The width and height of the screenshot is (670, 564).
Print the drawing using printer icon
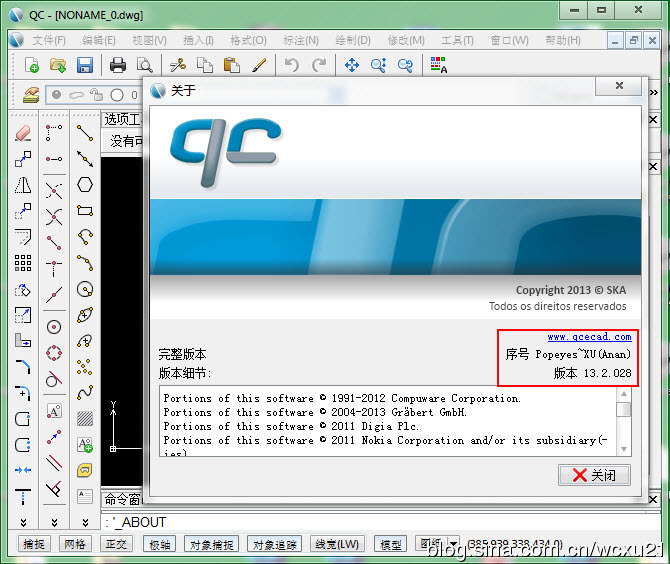(x=118, y=65)
